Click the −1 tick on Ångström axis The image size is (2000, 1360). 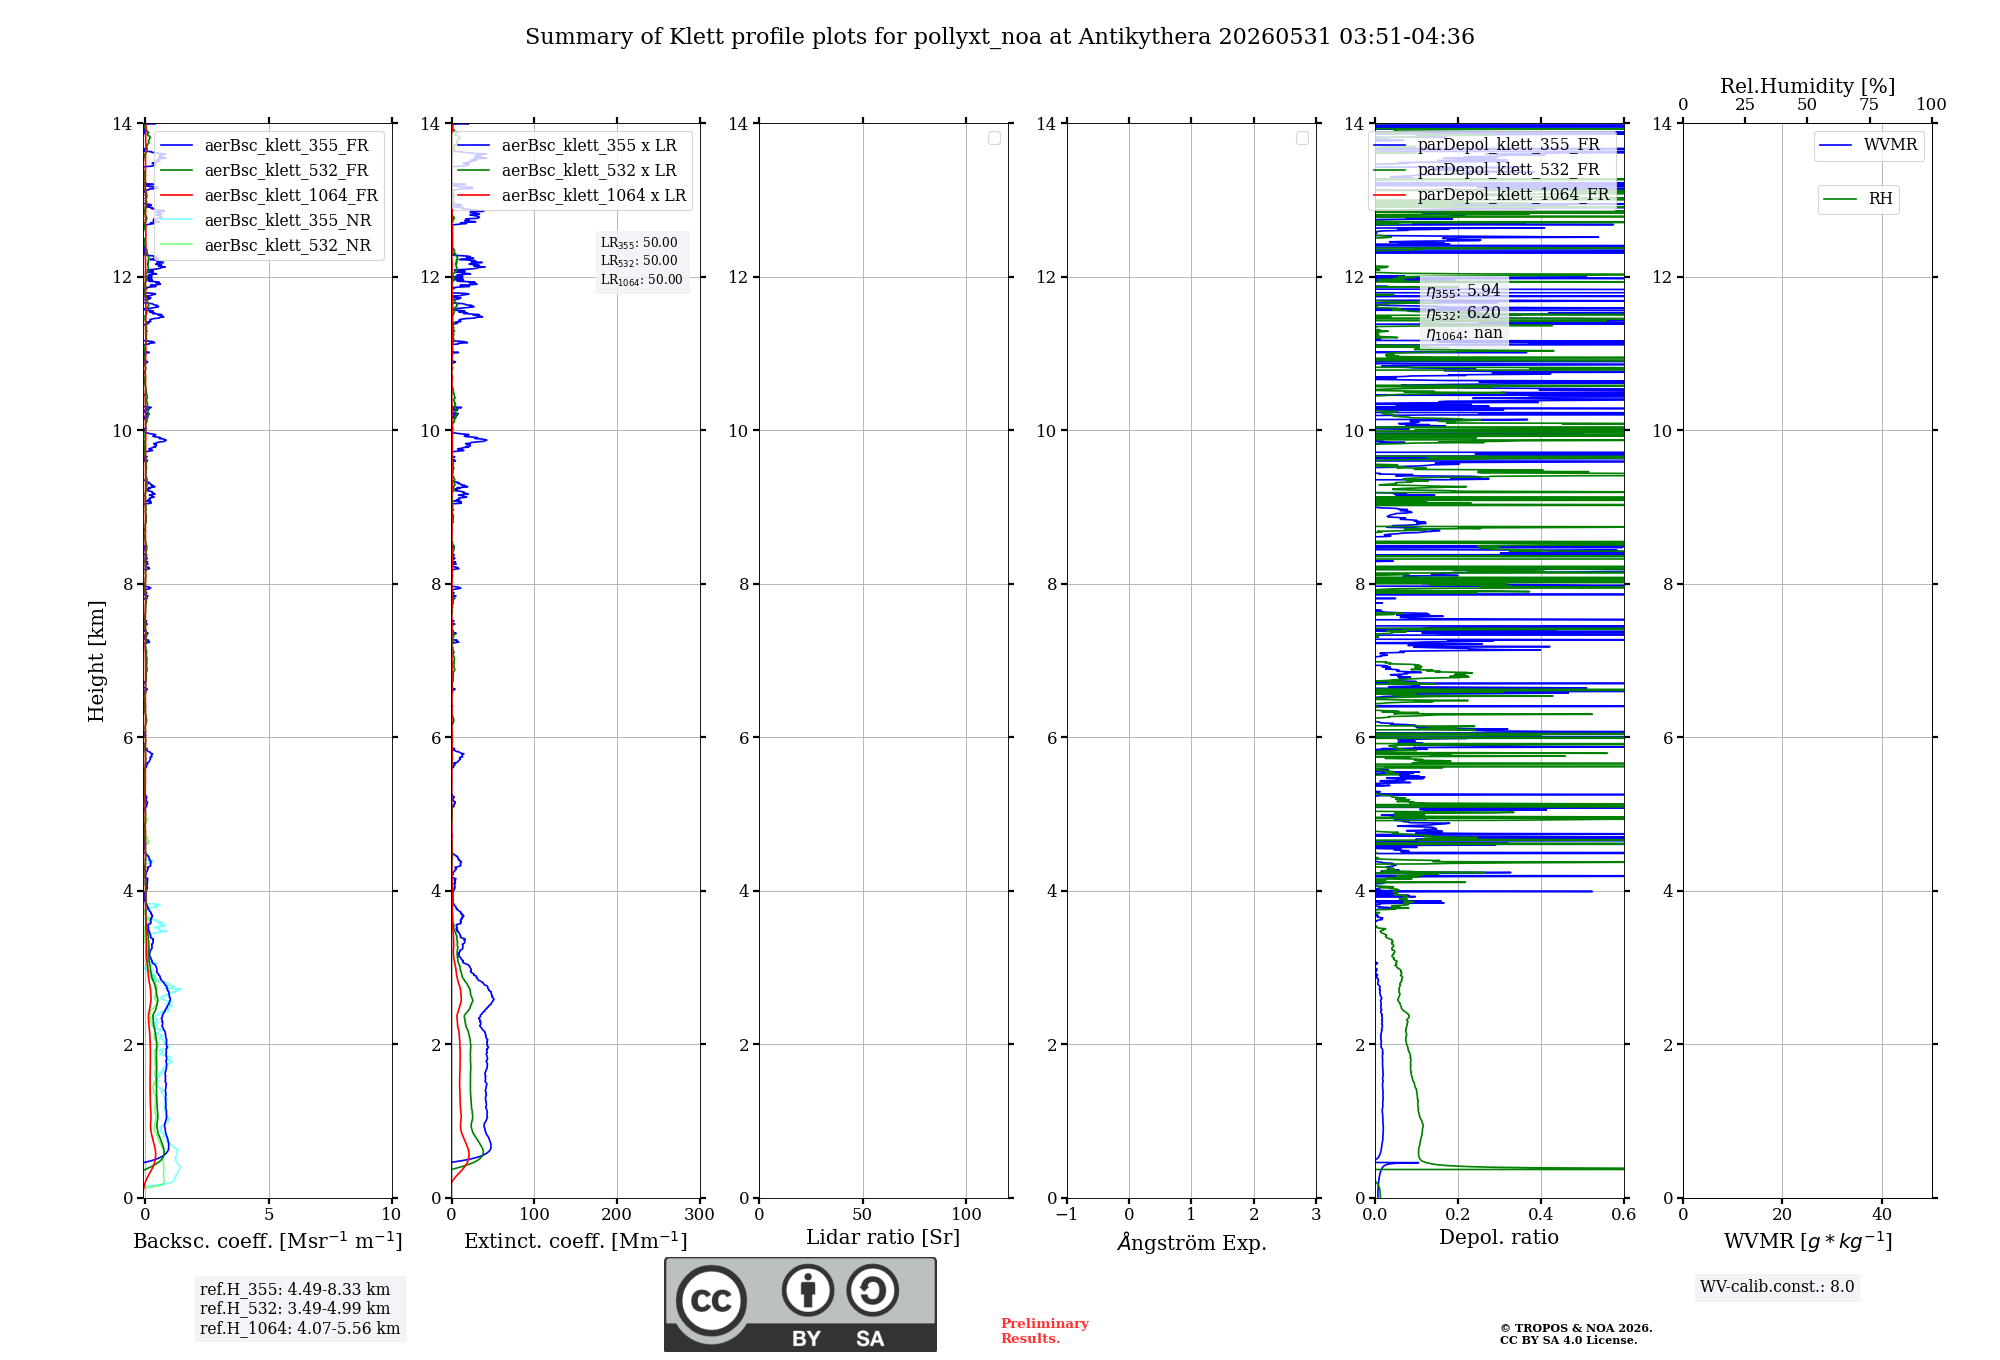(1066, 1215)
